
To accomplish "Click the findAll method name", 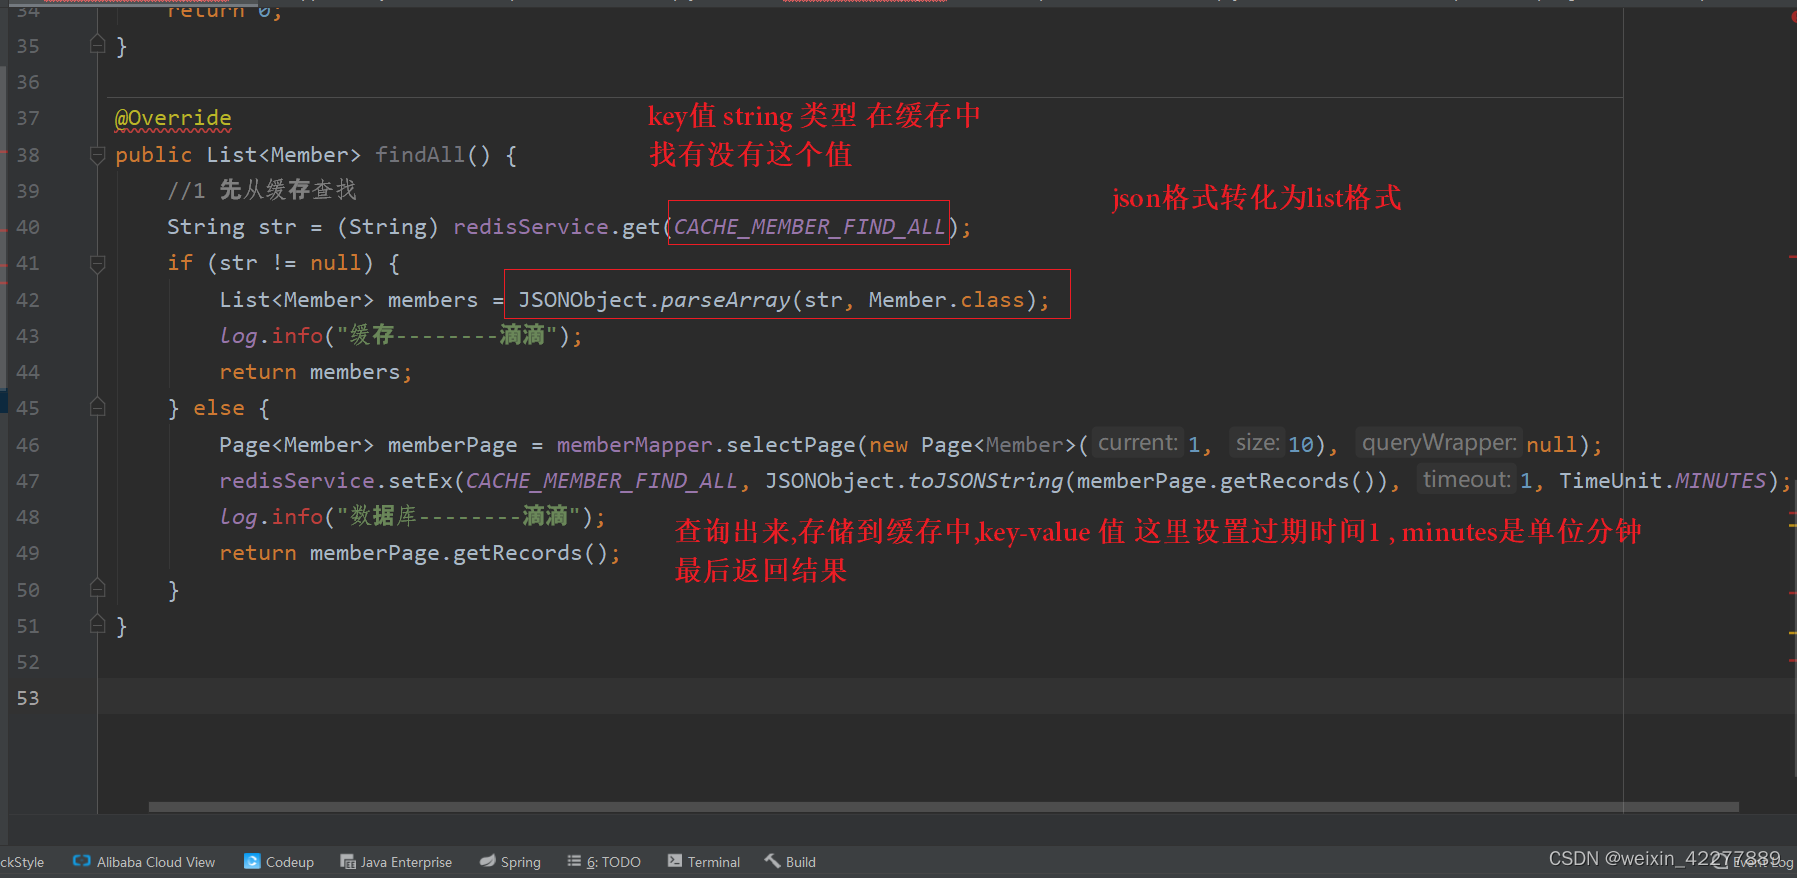I will [420, 155].
